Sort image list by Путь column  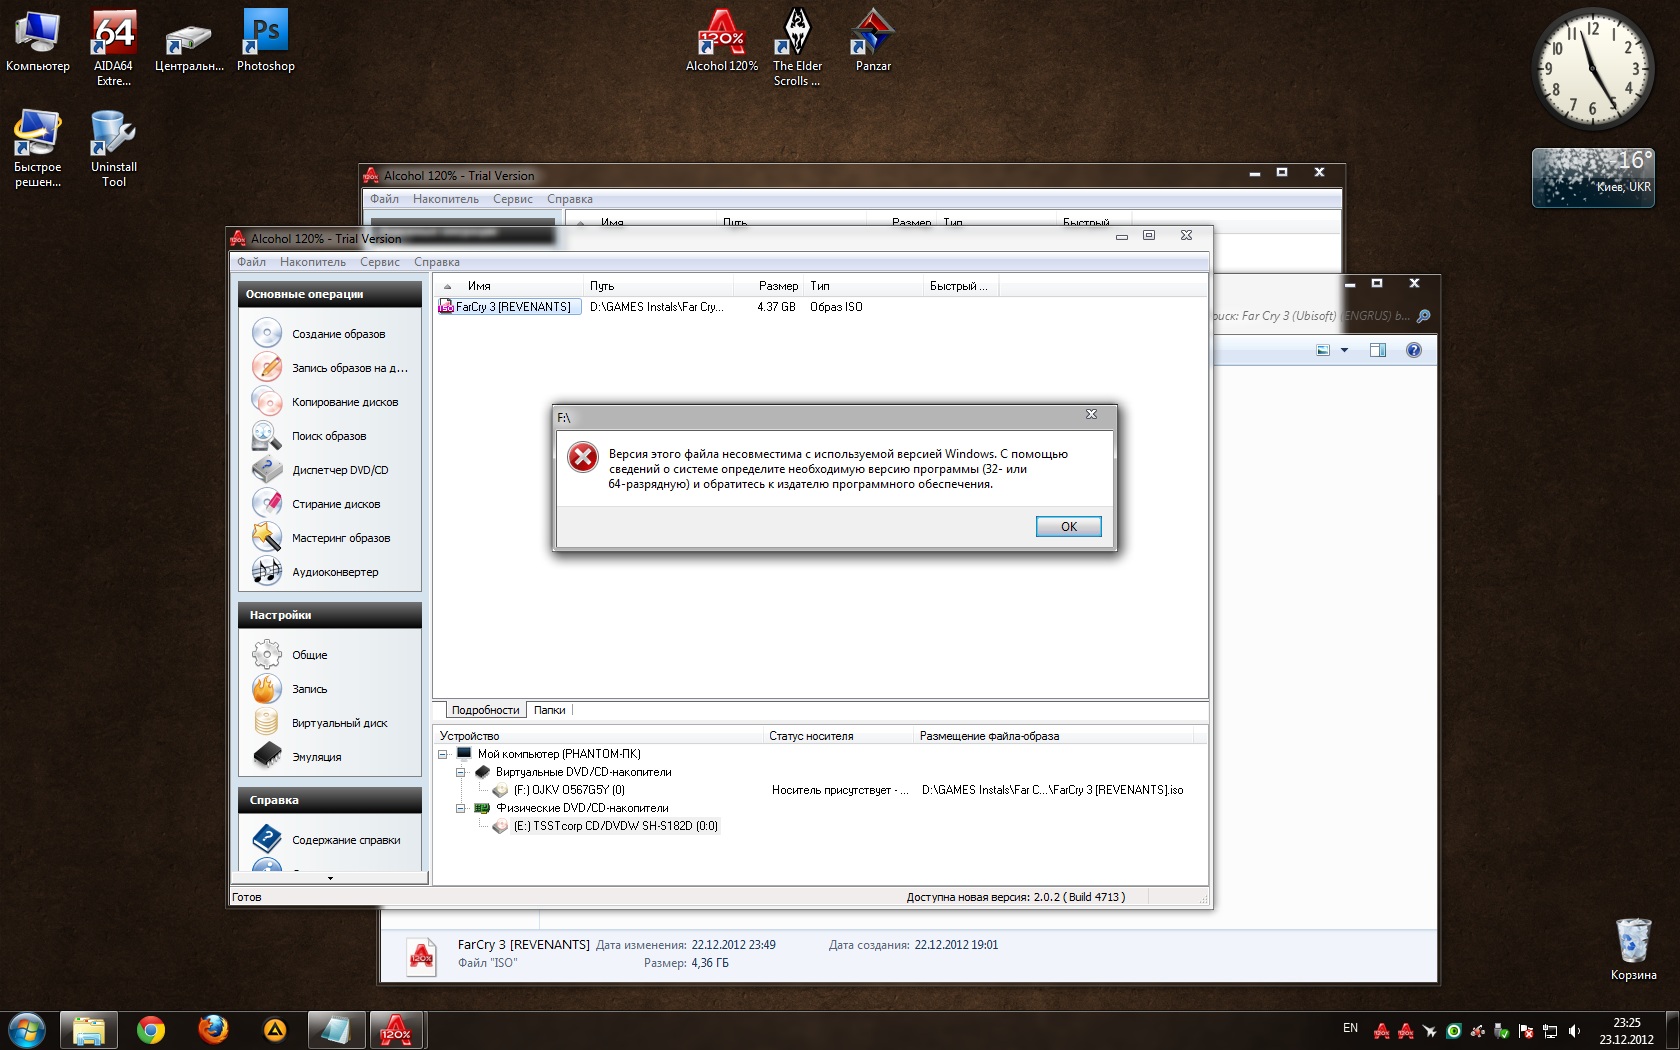[x=659, y=286]
